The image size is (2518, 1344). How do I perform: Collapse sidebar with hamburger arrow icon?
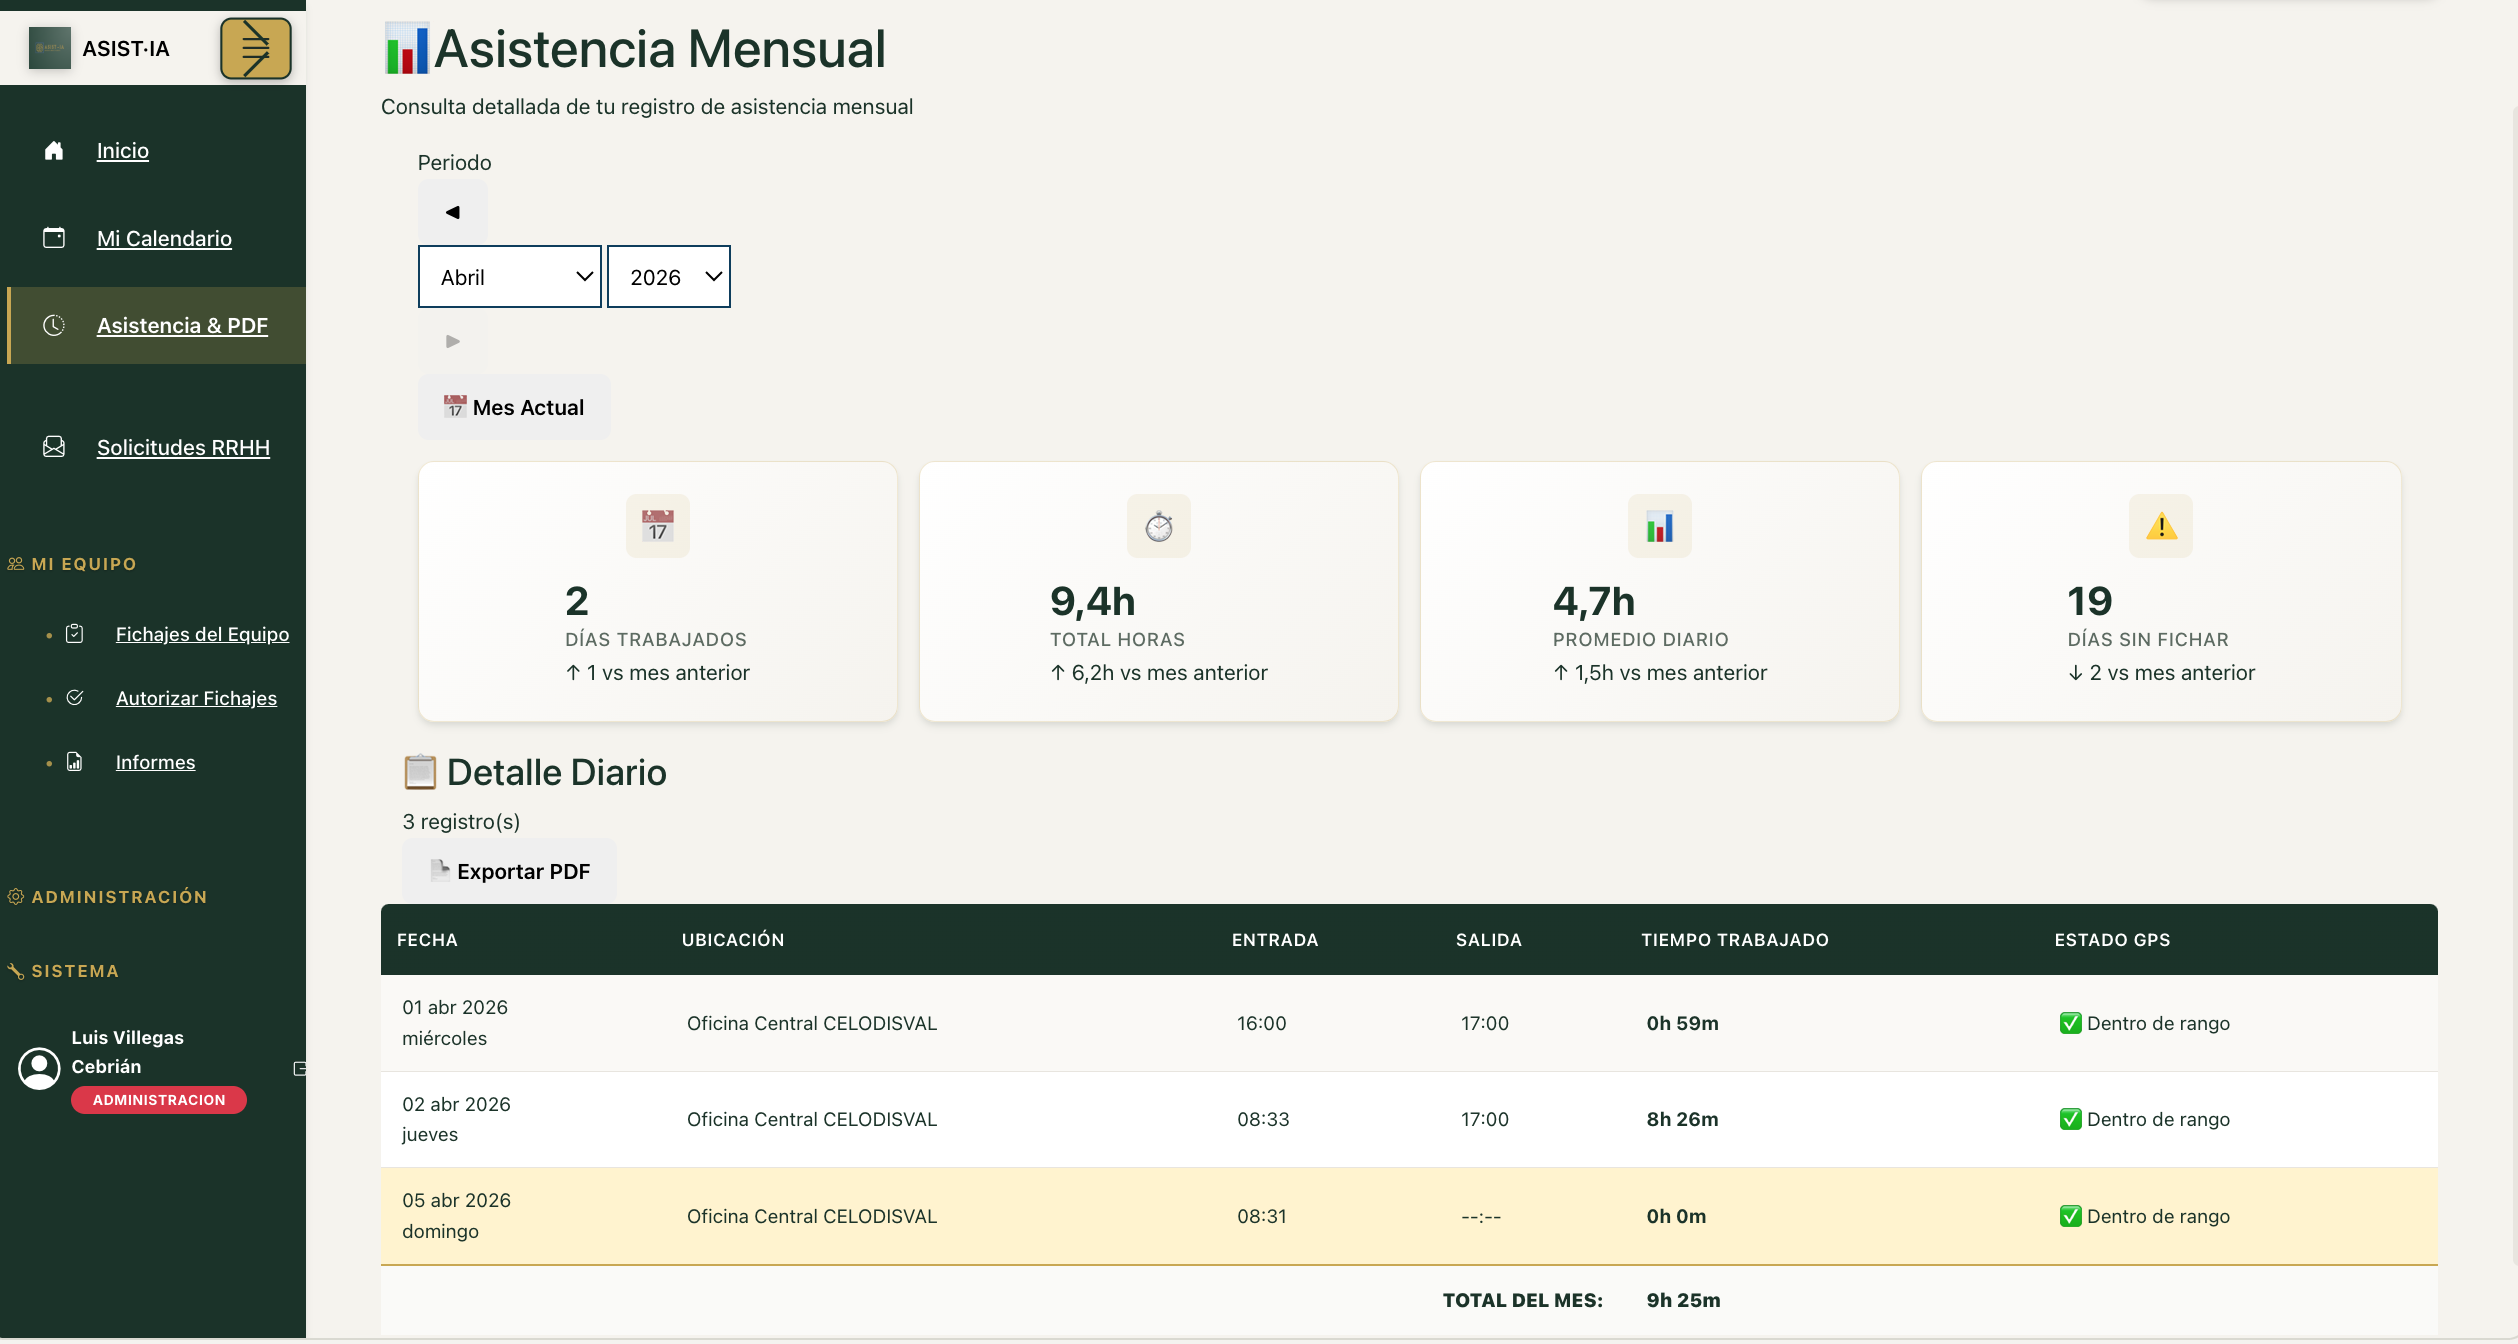tap(255, 48)
